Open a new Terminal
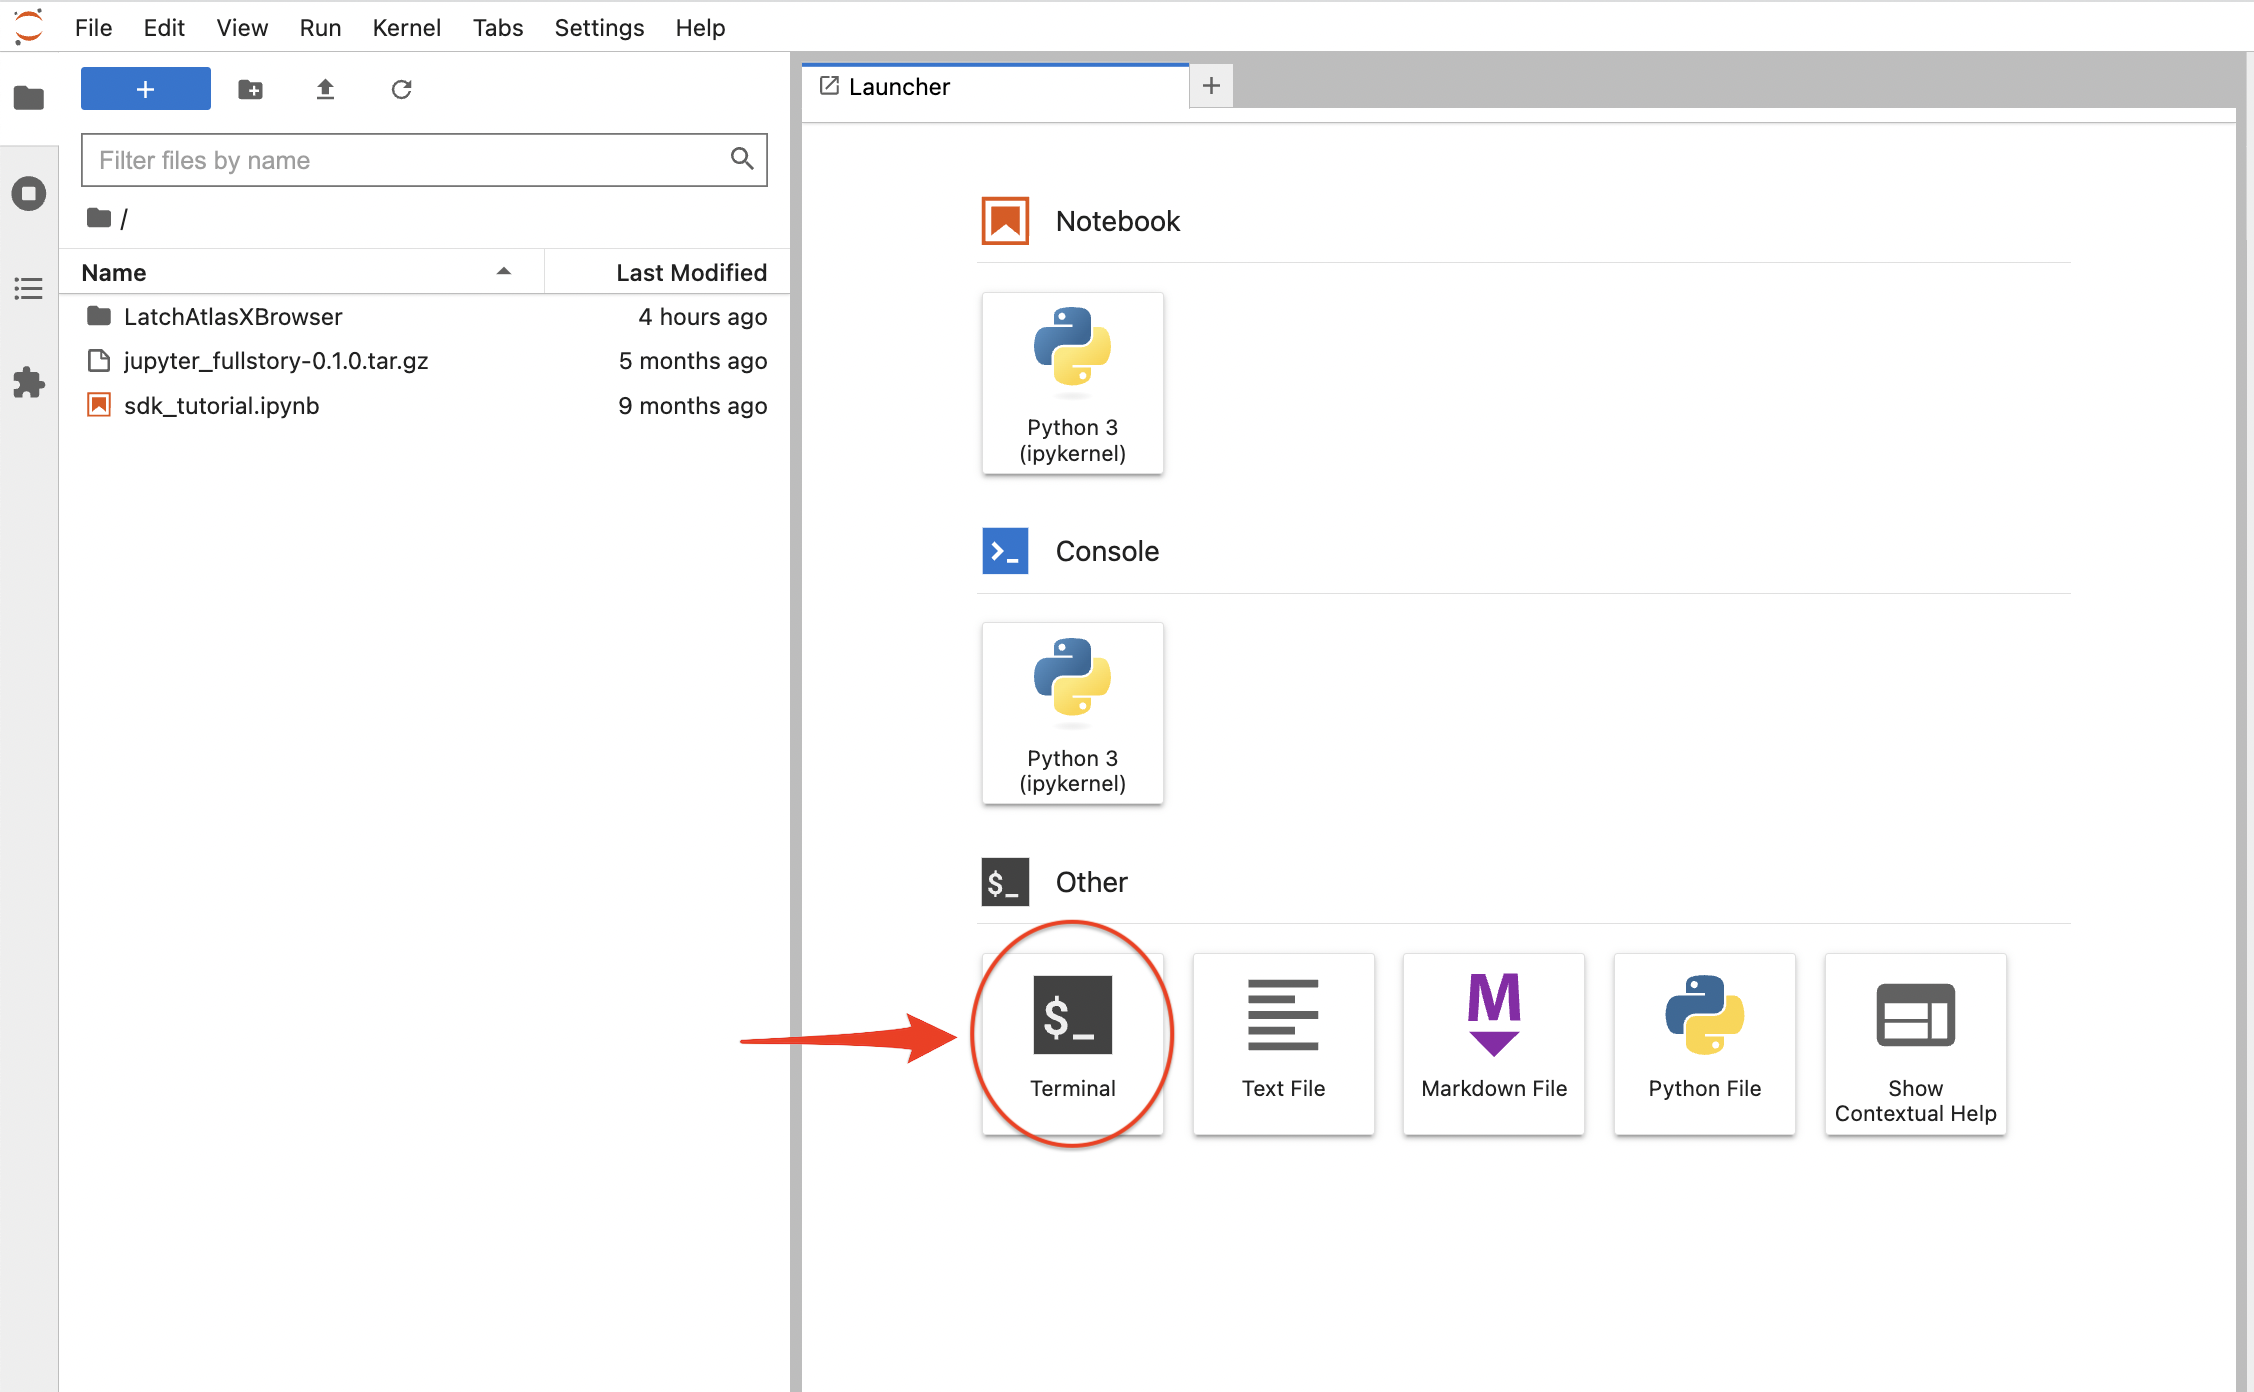The height and width of the screenshot is (1392, 2254). pyautogui.click(x=1073, y=1043)
